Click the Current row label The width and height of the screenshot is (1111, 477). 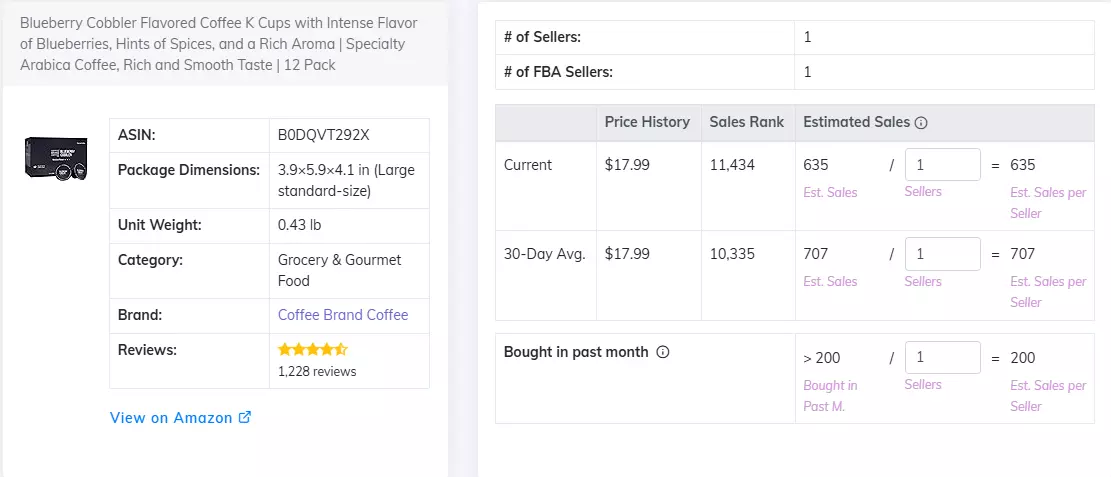527,165
